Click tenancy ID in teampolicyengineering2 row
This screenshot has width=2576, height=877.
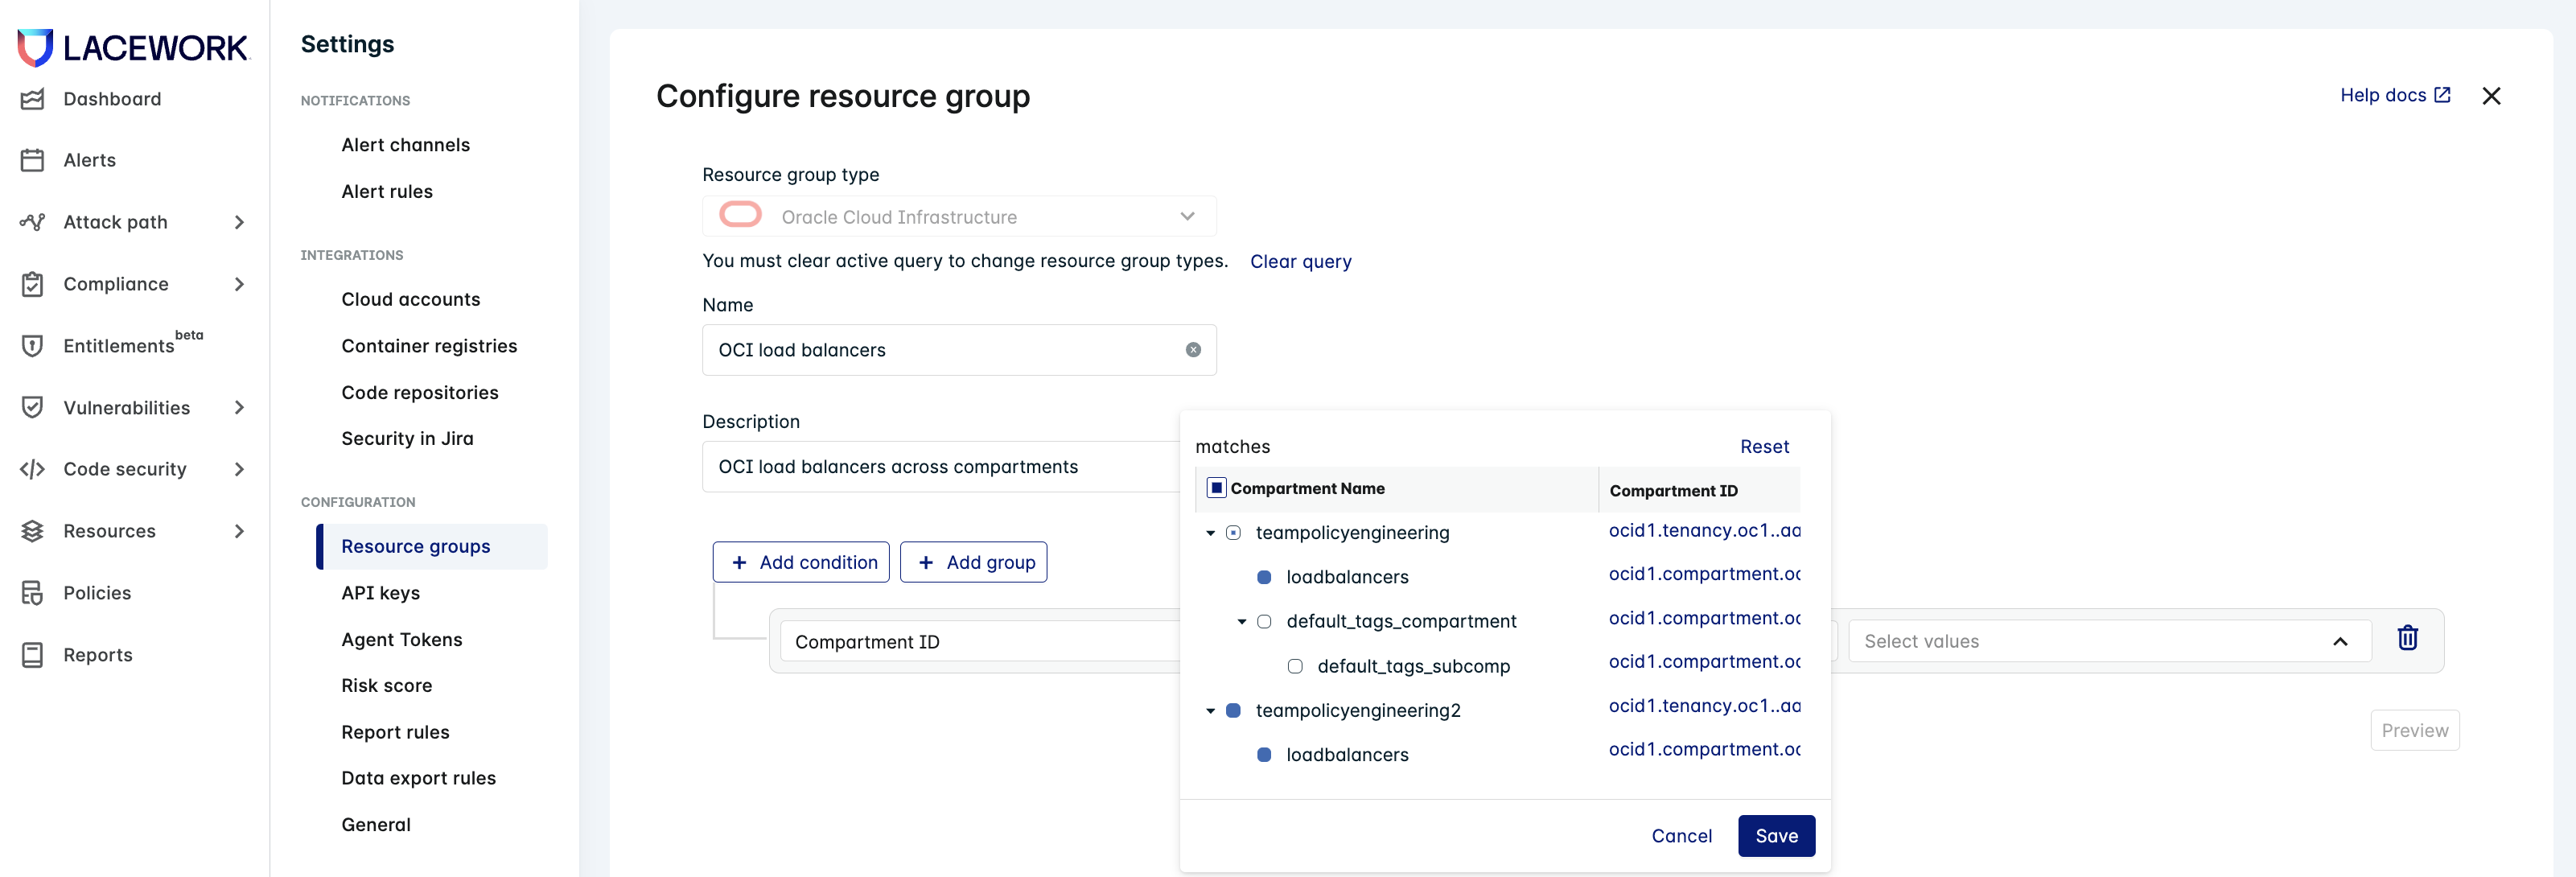tap(1704, 705)
